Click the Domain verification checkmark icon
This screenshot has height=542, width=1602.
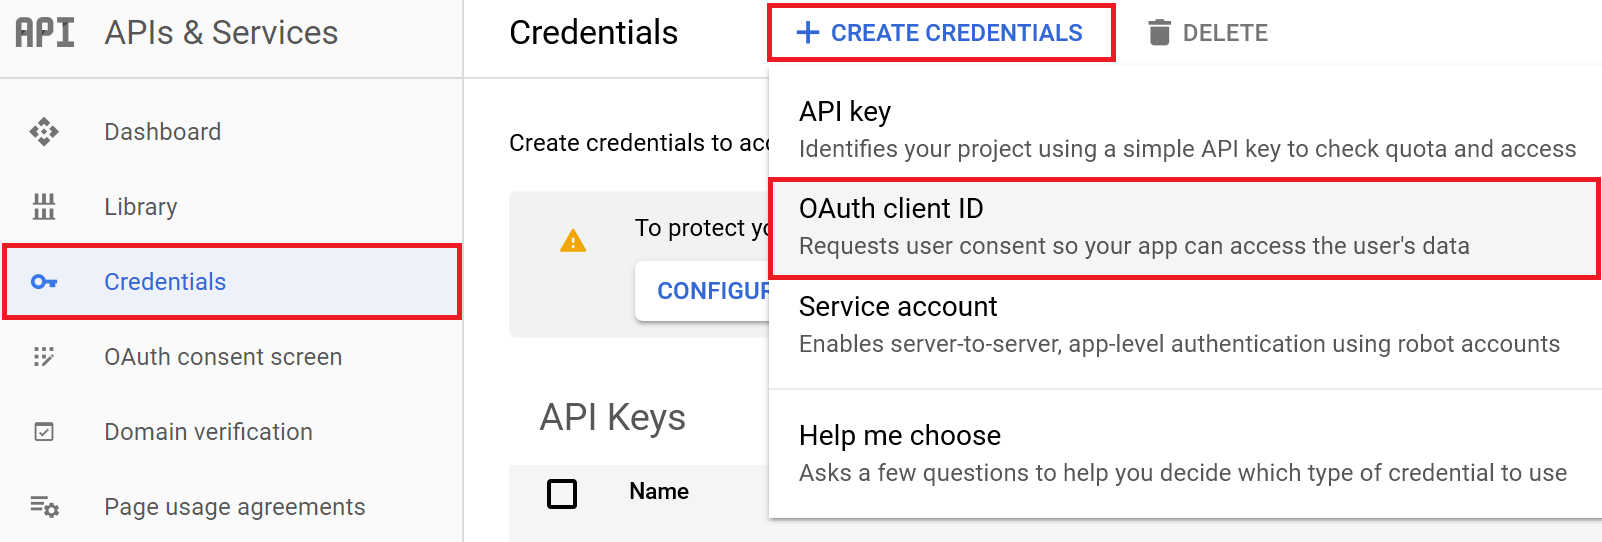point(44,432)
